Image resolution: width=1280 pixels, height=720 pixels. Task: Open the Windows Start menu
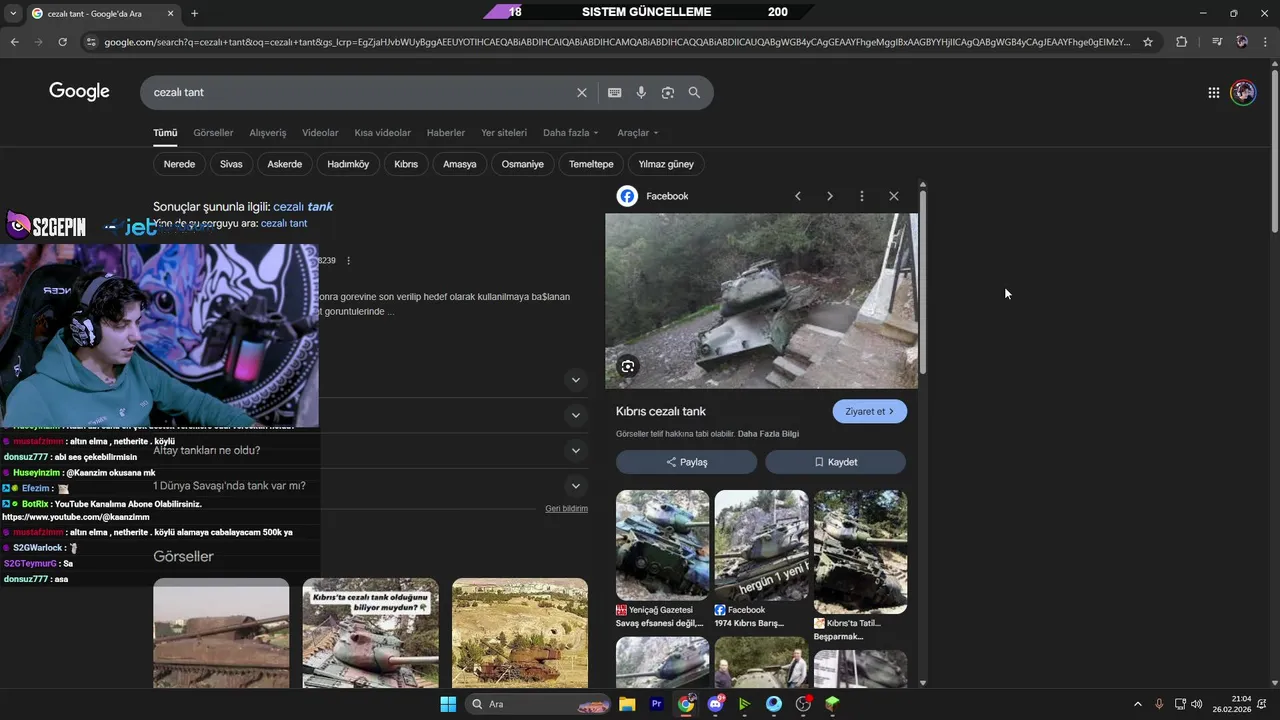pyautogui.click(x=448, y=704)
